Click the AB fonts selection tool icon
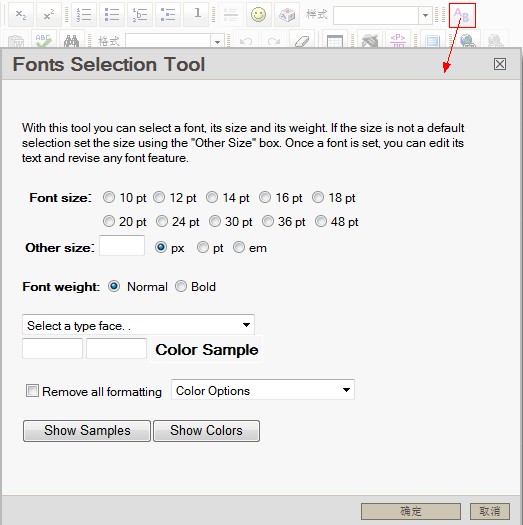 (x=462, y=15)
